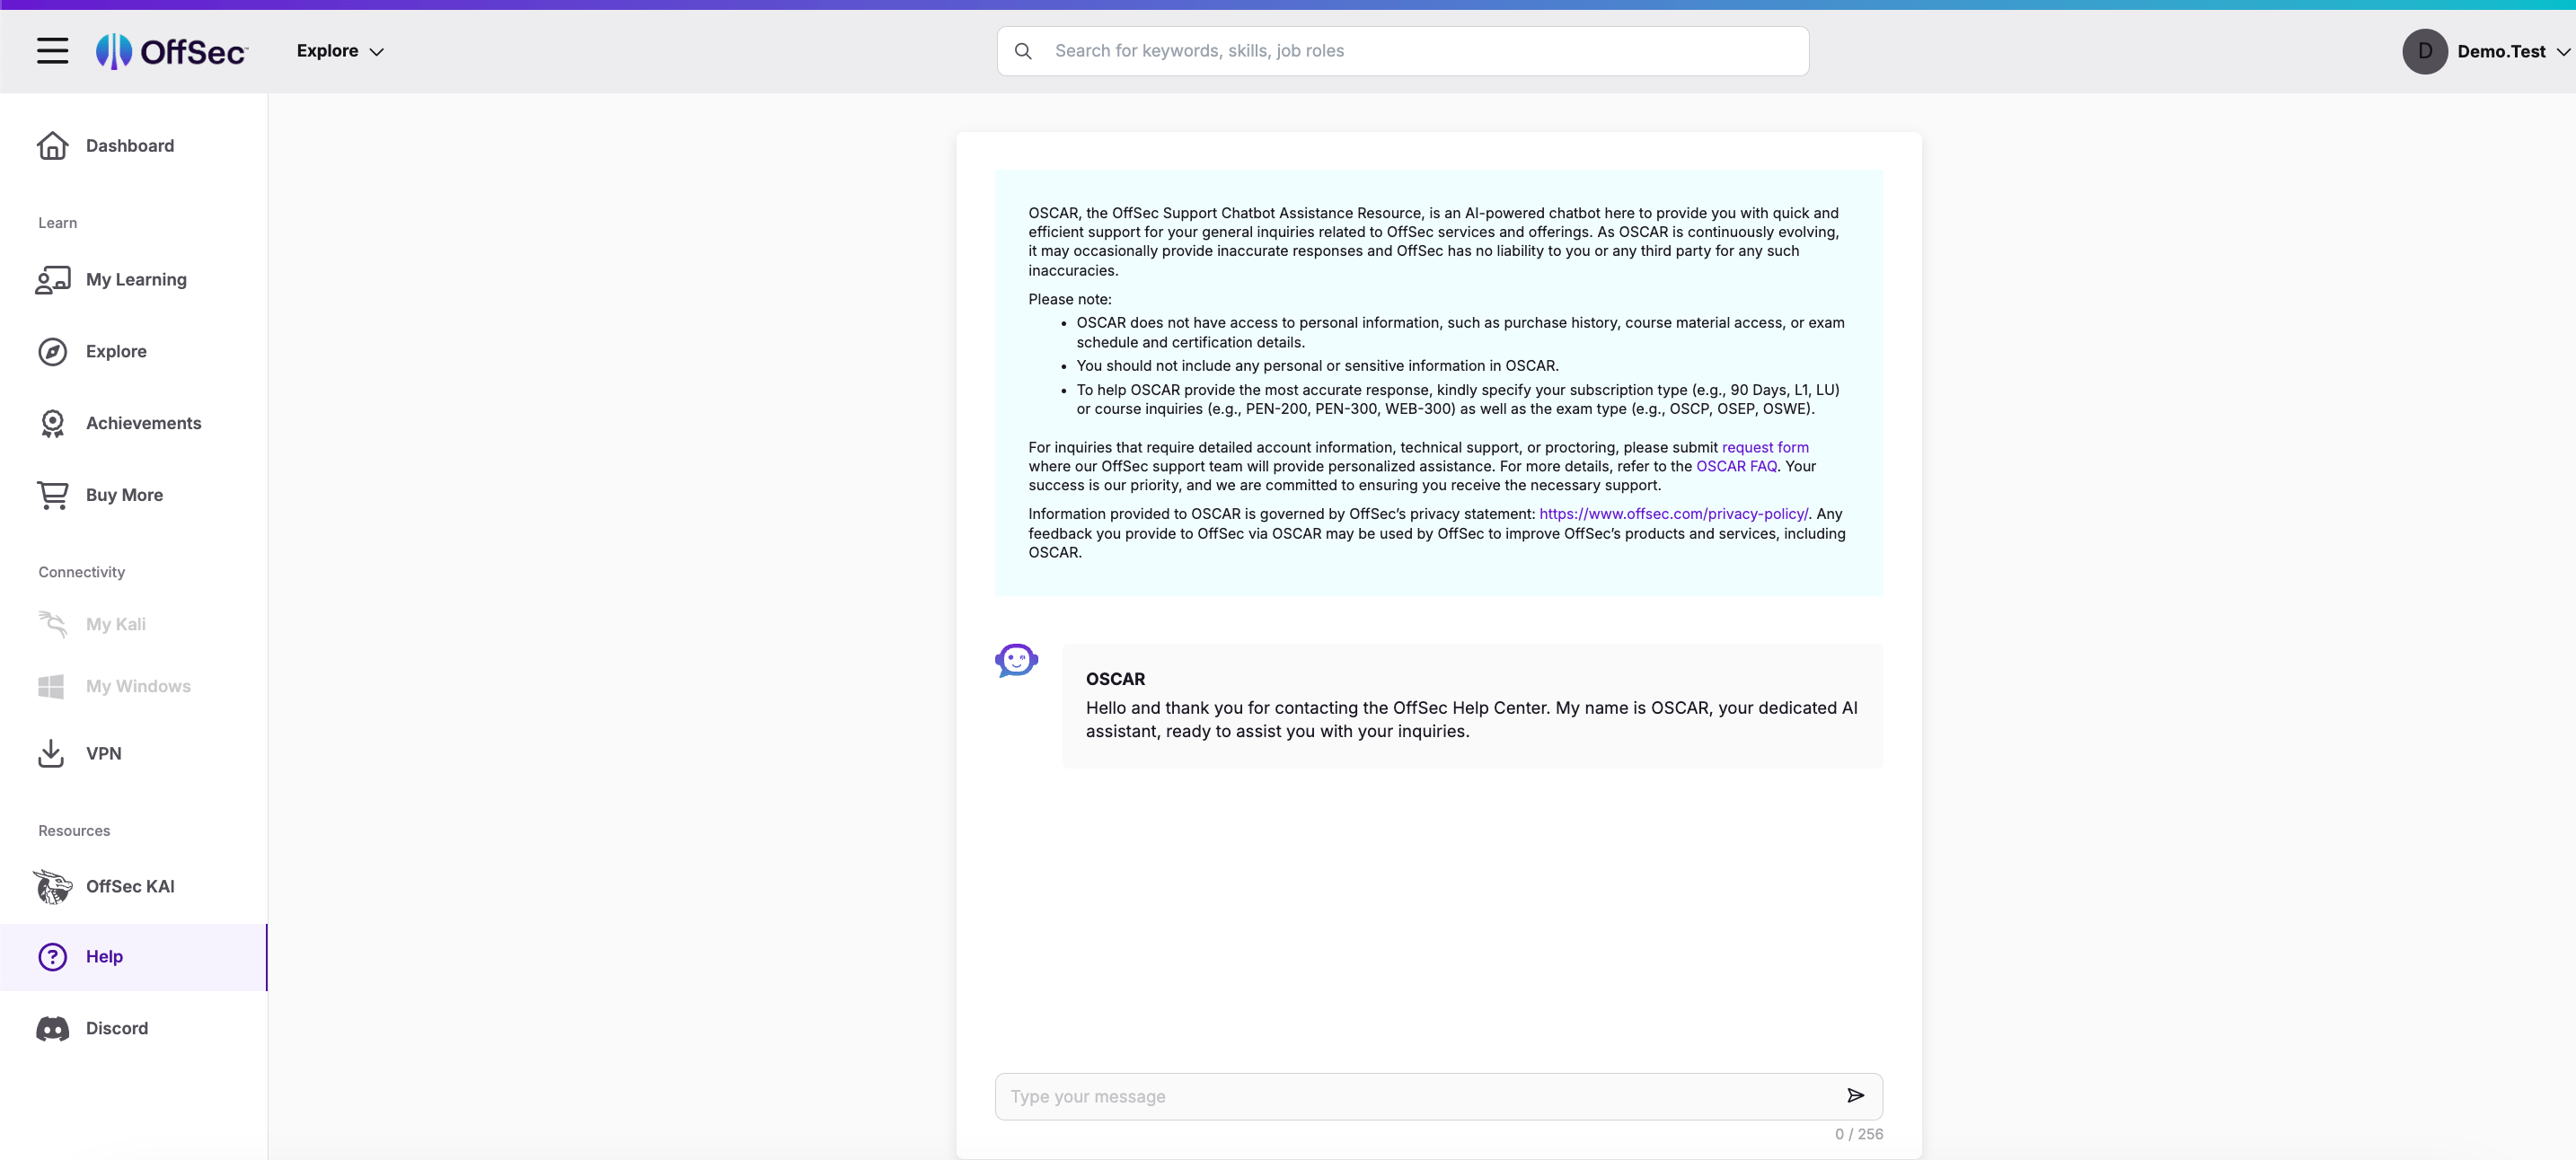Click the Dashboard home icon
Screen dimensions: 2576x1160
(x=52, y=146)
